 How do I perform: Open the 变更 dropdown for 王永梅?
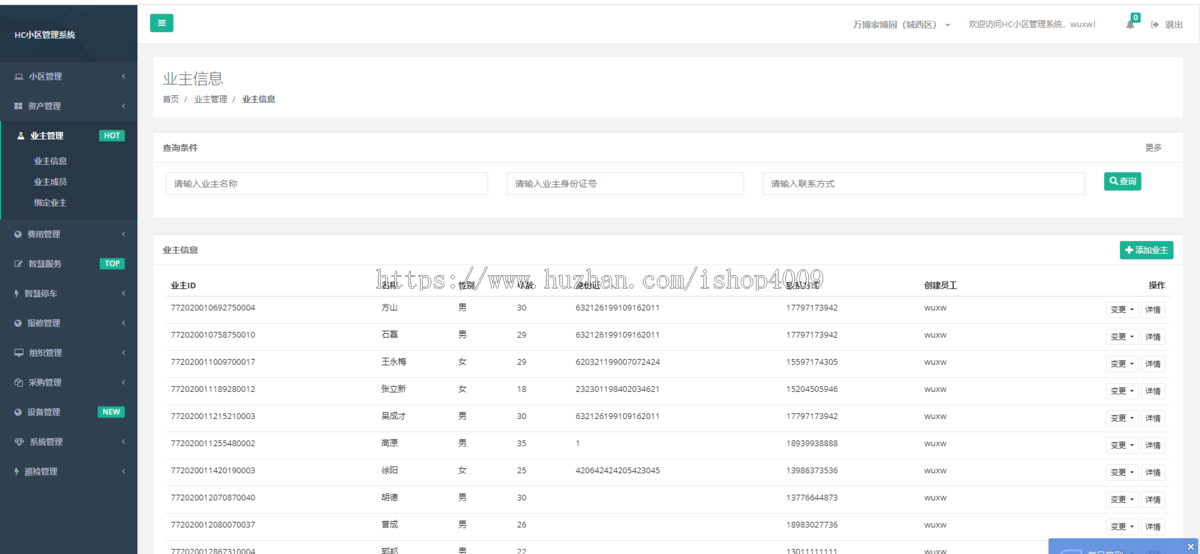click(x=1121, y=364)
